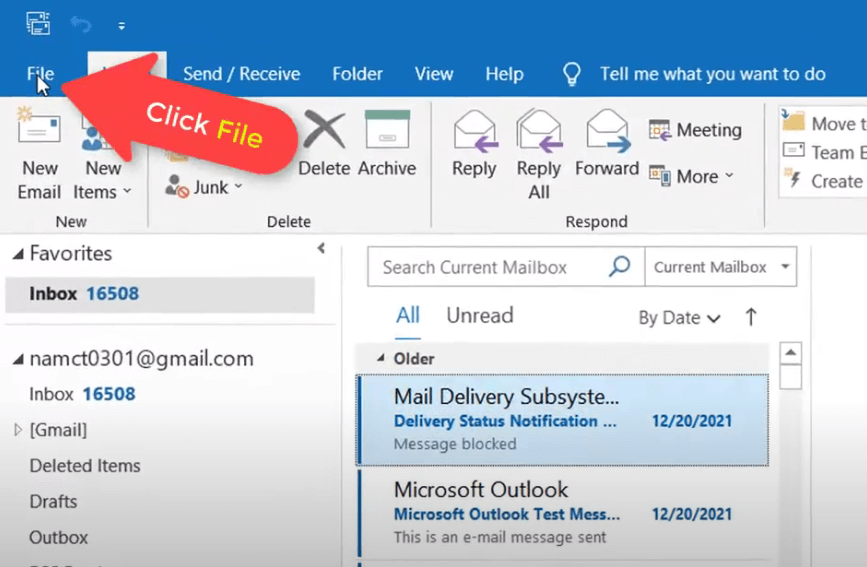Click the Send/Receive All Folders quick access icon
Screen dimensions: 867x567
coord(38,24)
